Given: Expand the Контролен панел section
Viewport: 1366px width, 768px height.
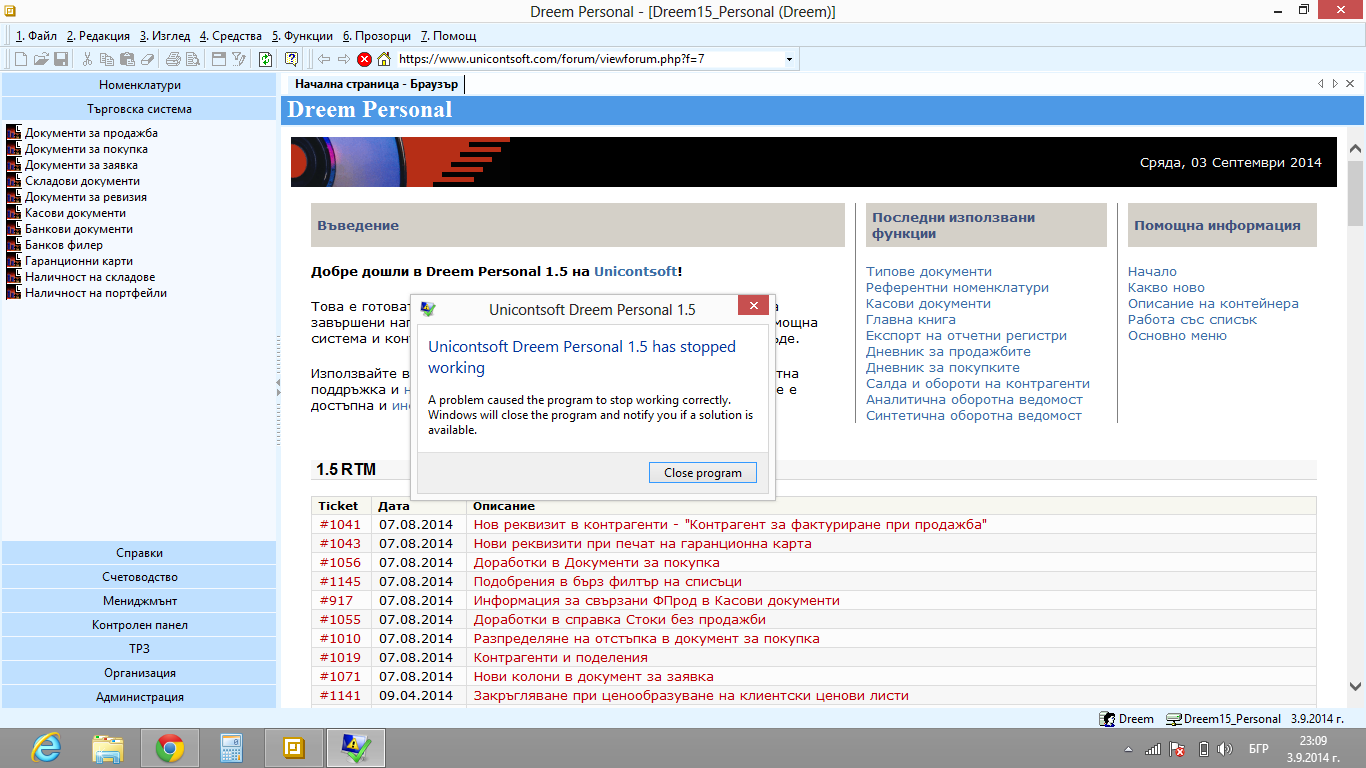Looking at the screenshot, I should [x=139, y=625].
